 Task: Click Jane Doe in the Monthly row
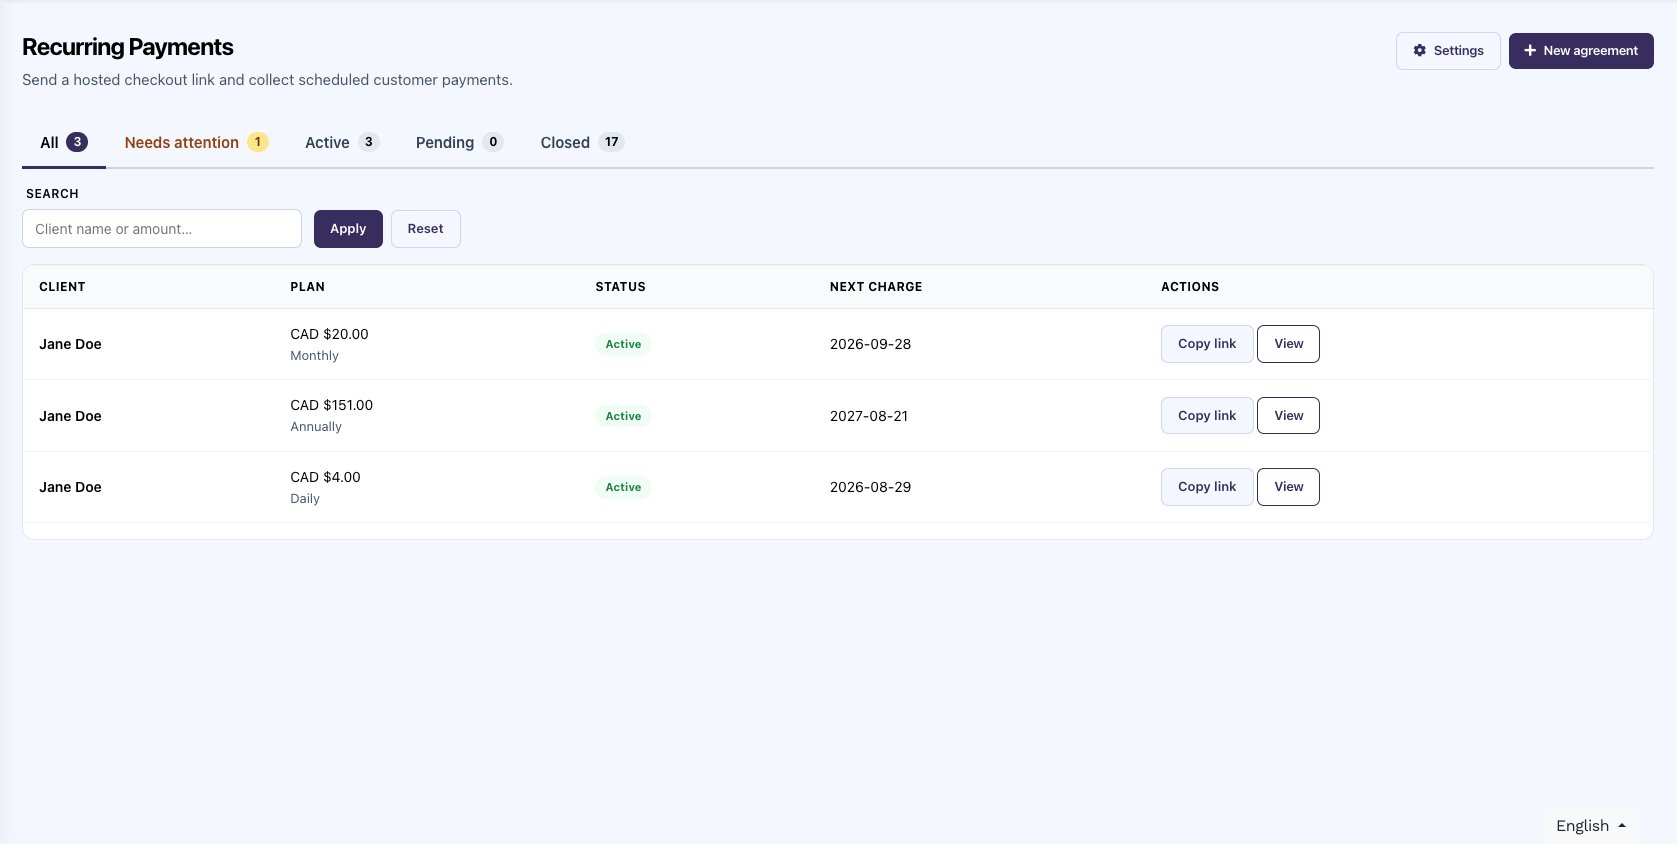(70, 344)
